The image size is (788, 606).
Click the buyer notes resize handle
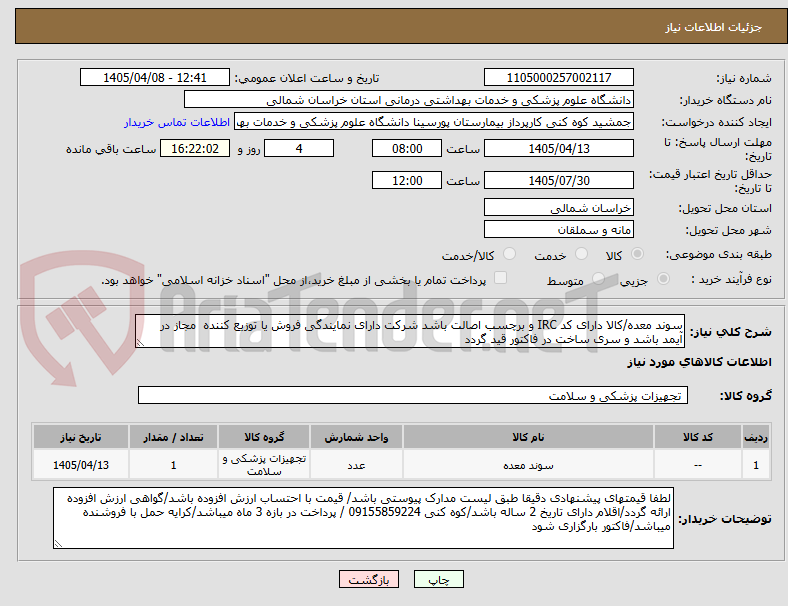pos(58,544)
